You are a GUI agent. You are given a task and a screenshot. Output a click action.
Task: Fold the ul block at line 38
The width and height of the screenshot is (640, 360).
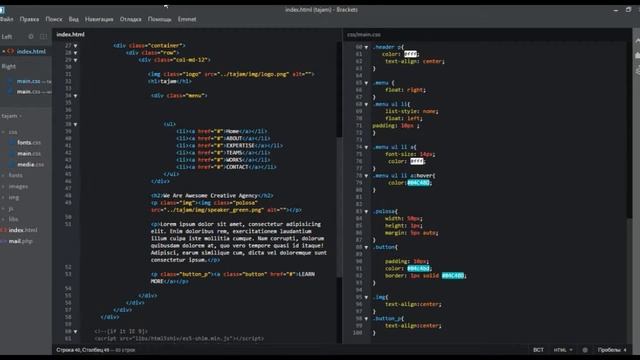pos(75,124)
